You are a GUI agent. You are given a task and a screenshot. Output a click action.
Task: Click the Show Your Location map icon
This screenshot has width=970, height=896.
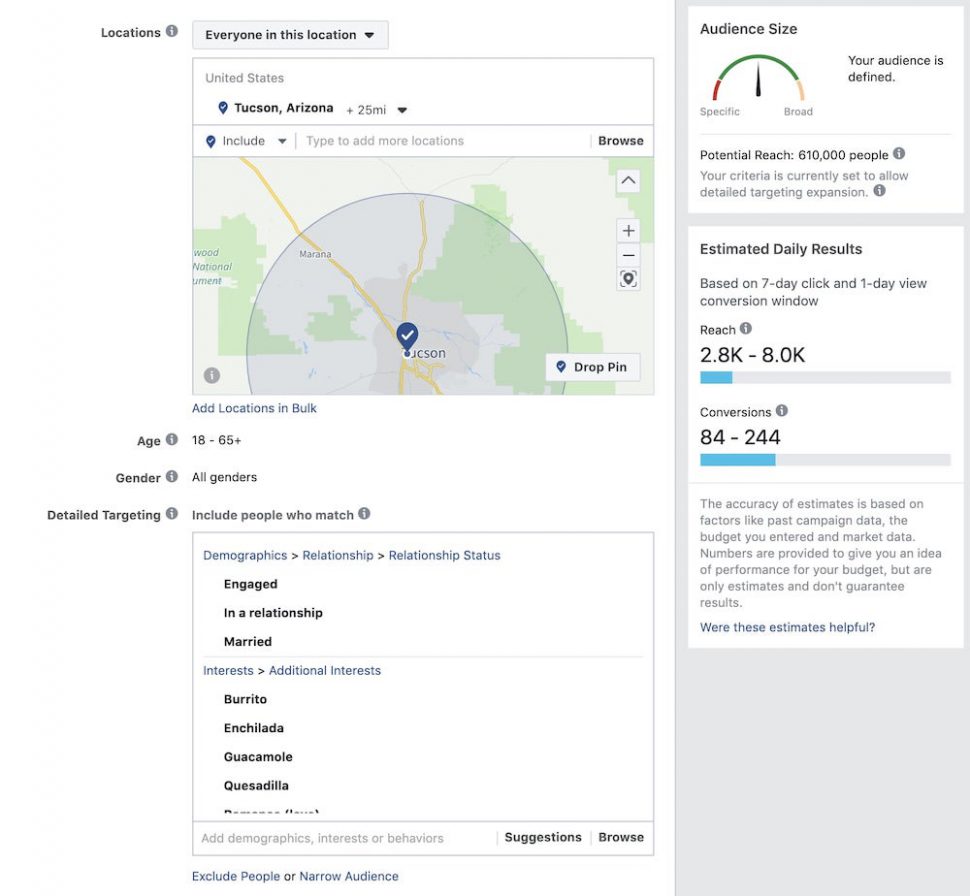point(628,279)
